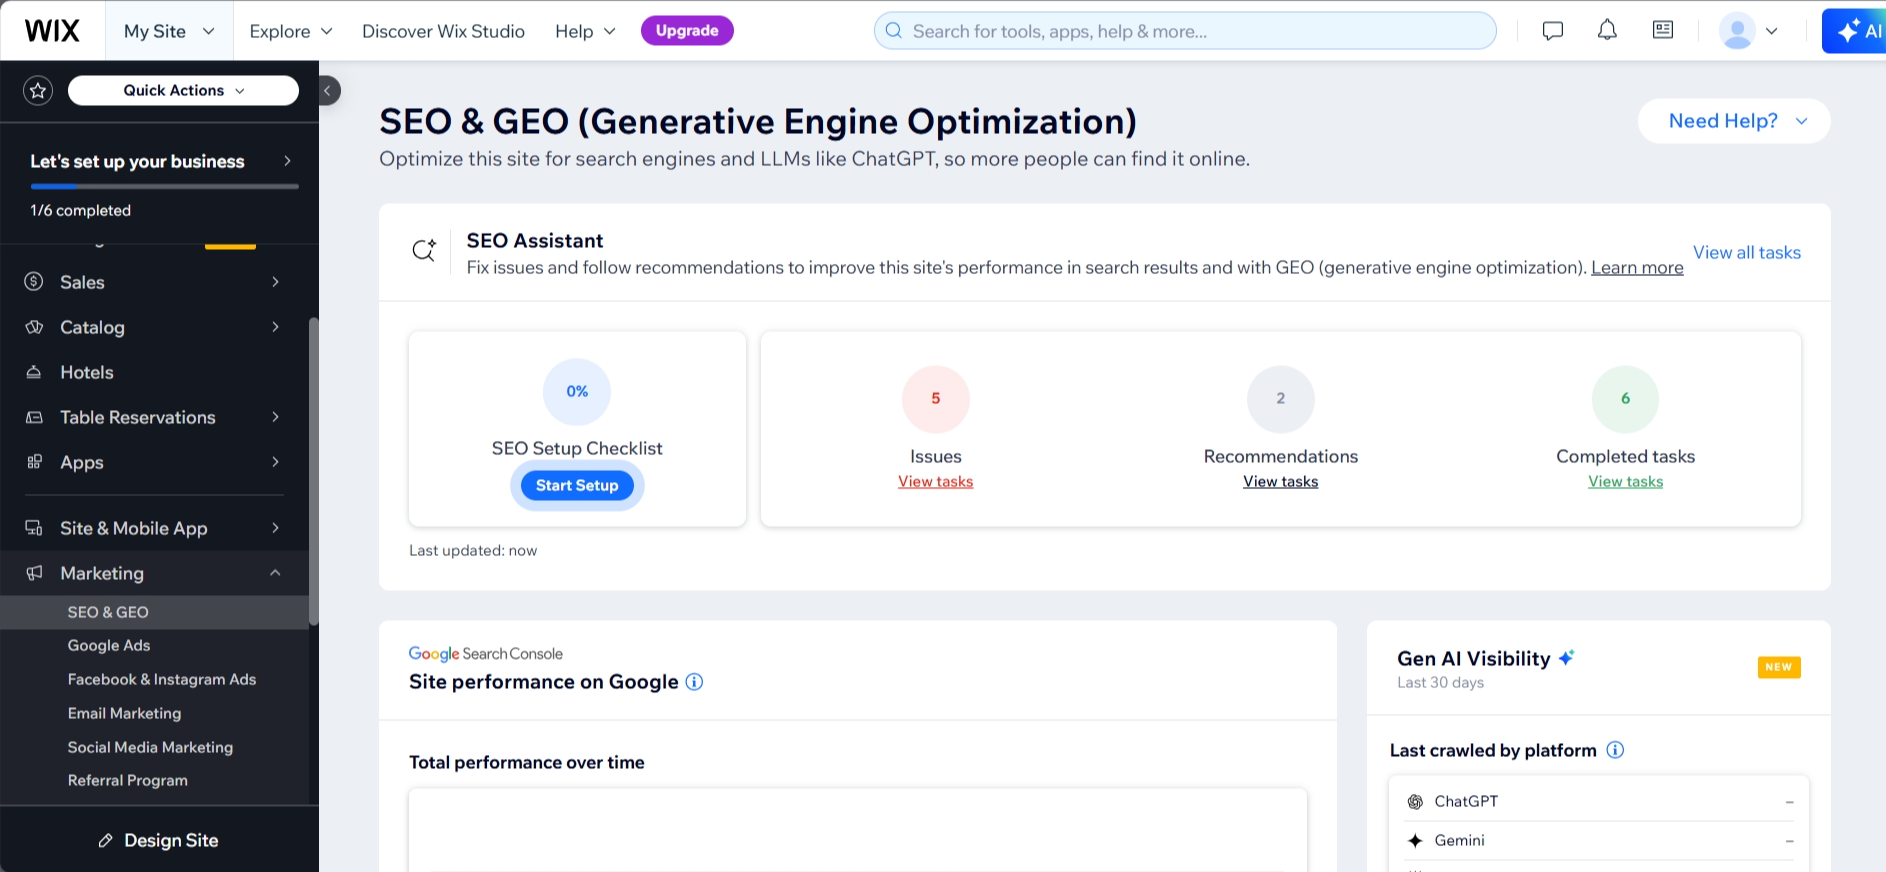Click the sidebar vertical scrollbar
The width and height of the screenshot is (1886, 872).
click(x=313, y=470)
